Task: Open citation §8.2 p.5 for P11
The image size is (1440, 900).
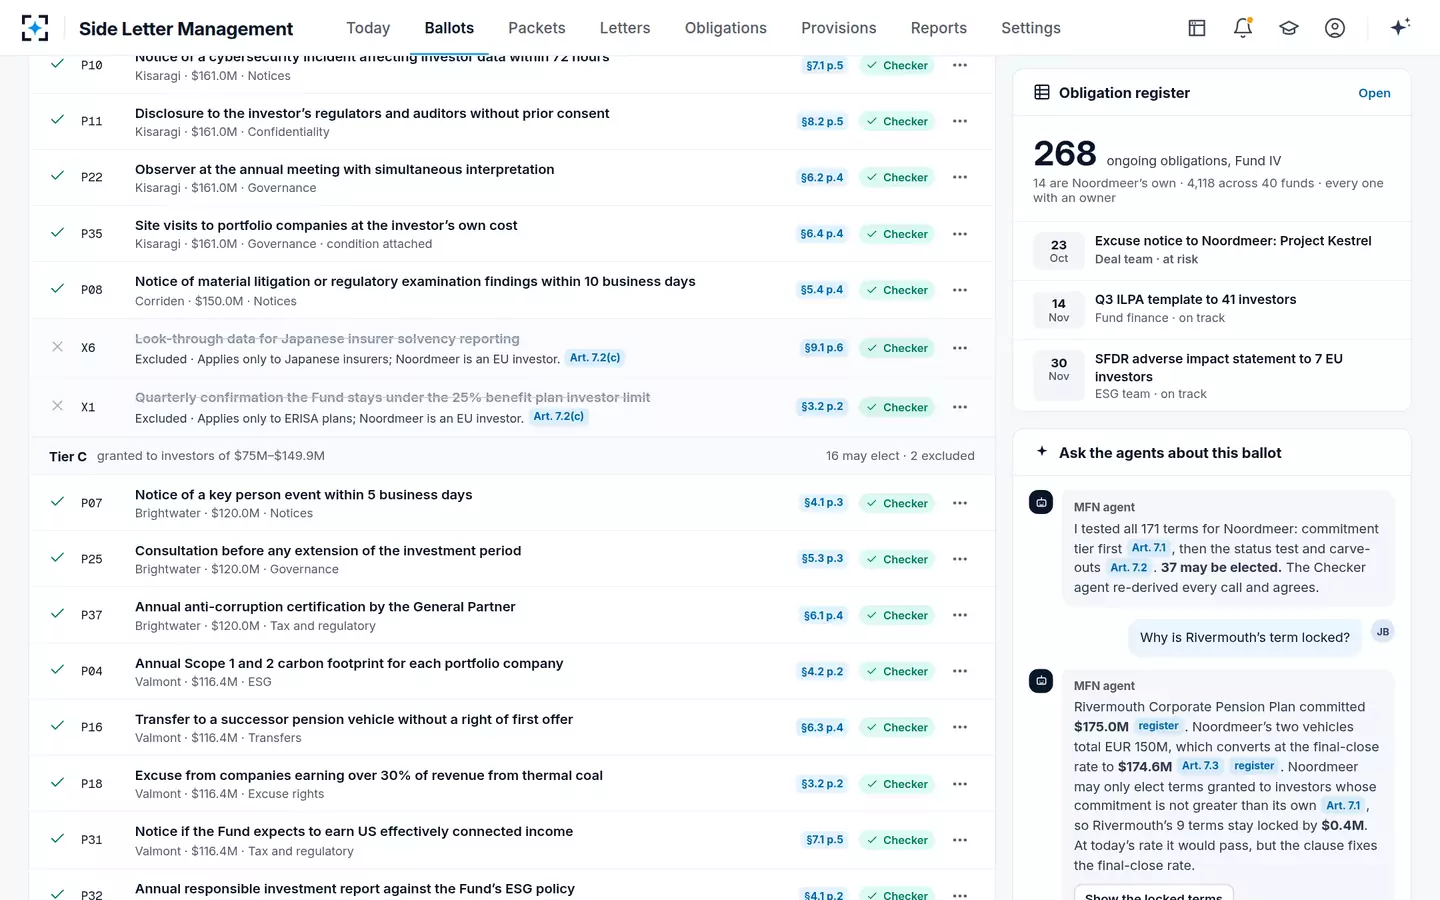Action: [822, 121]
